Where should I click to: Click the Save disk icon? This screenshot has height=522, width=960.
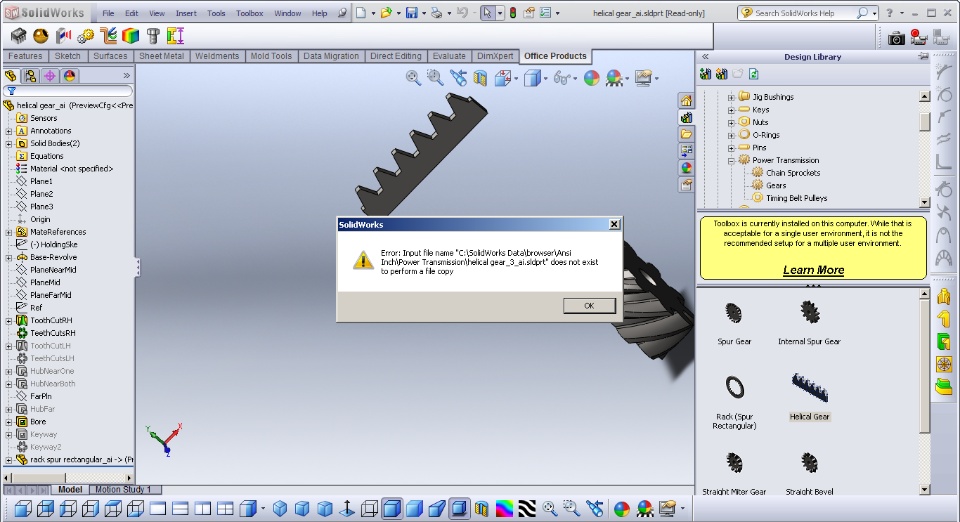(411, 13)
